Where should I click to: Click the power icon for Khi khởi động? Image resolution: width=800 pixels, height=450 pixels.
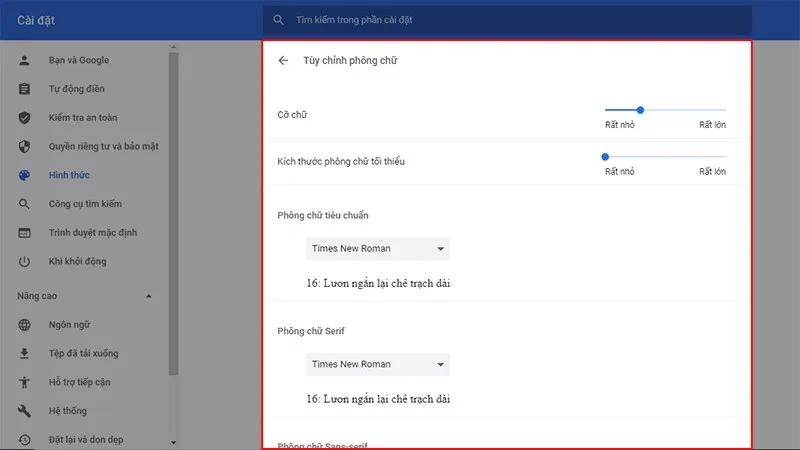coord(24,261)
